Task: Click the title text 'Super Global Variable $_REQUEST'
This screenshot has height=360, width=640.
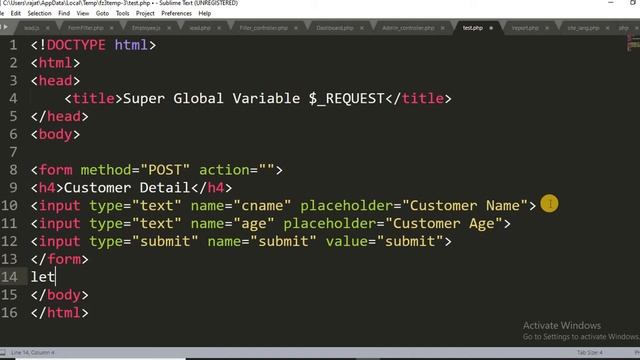Action: tap(253, 98)
